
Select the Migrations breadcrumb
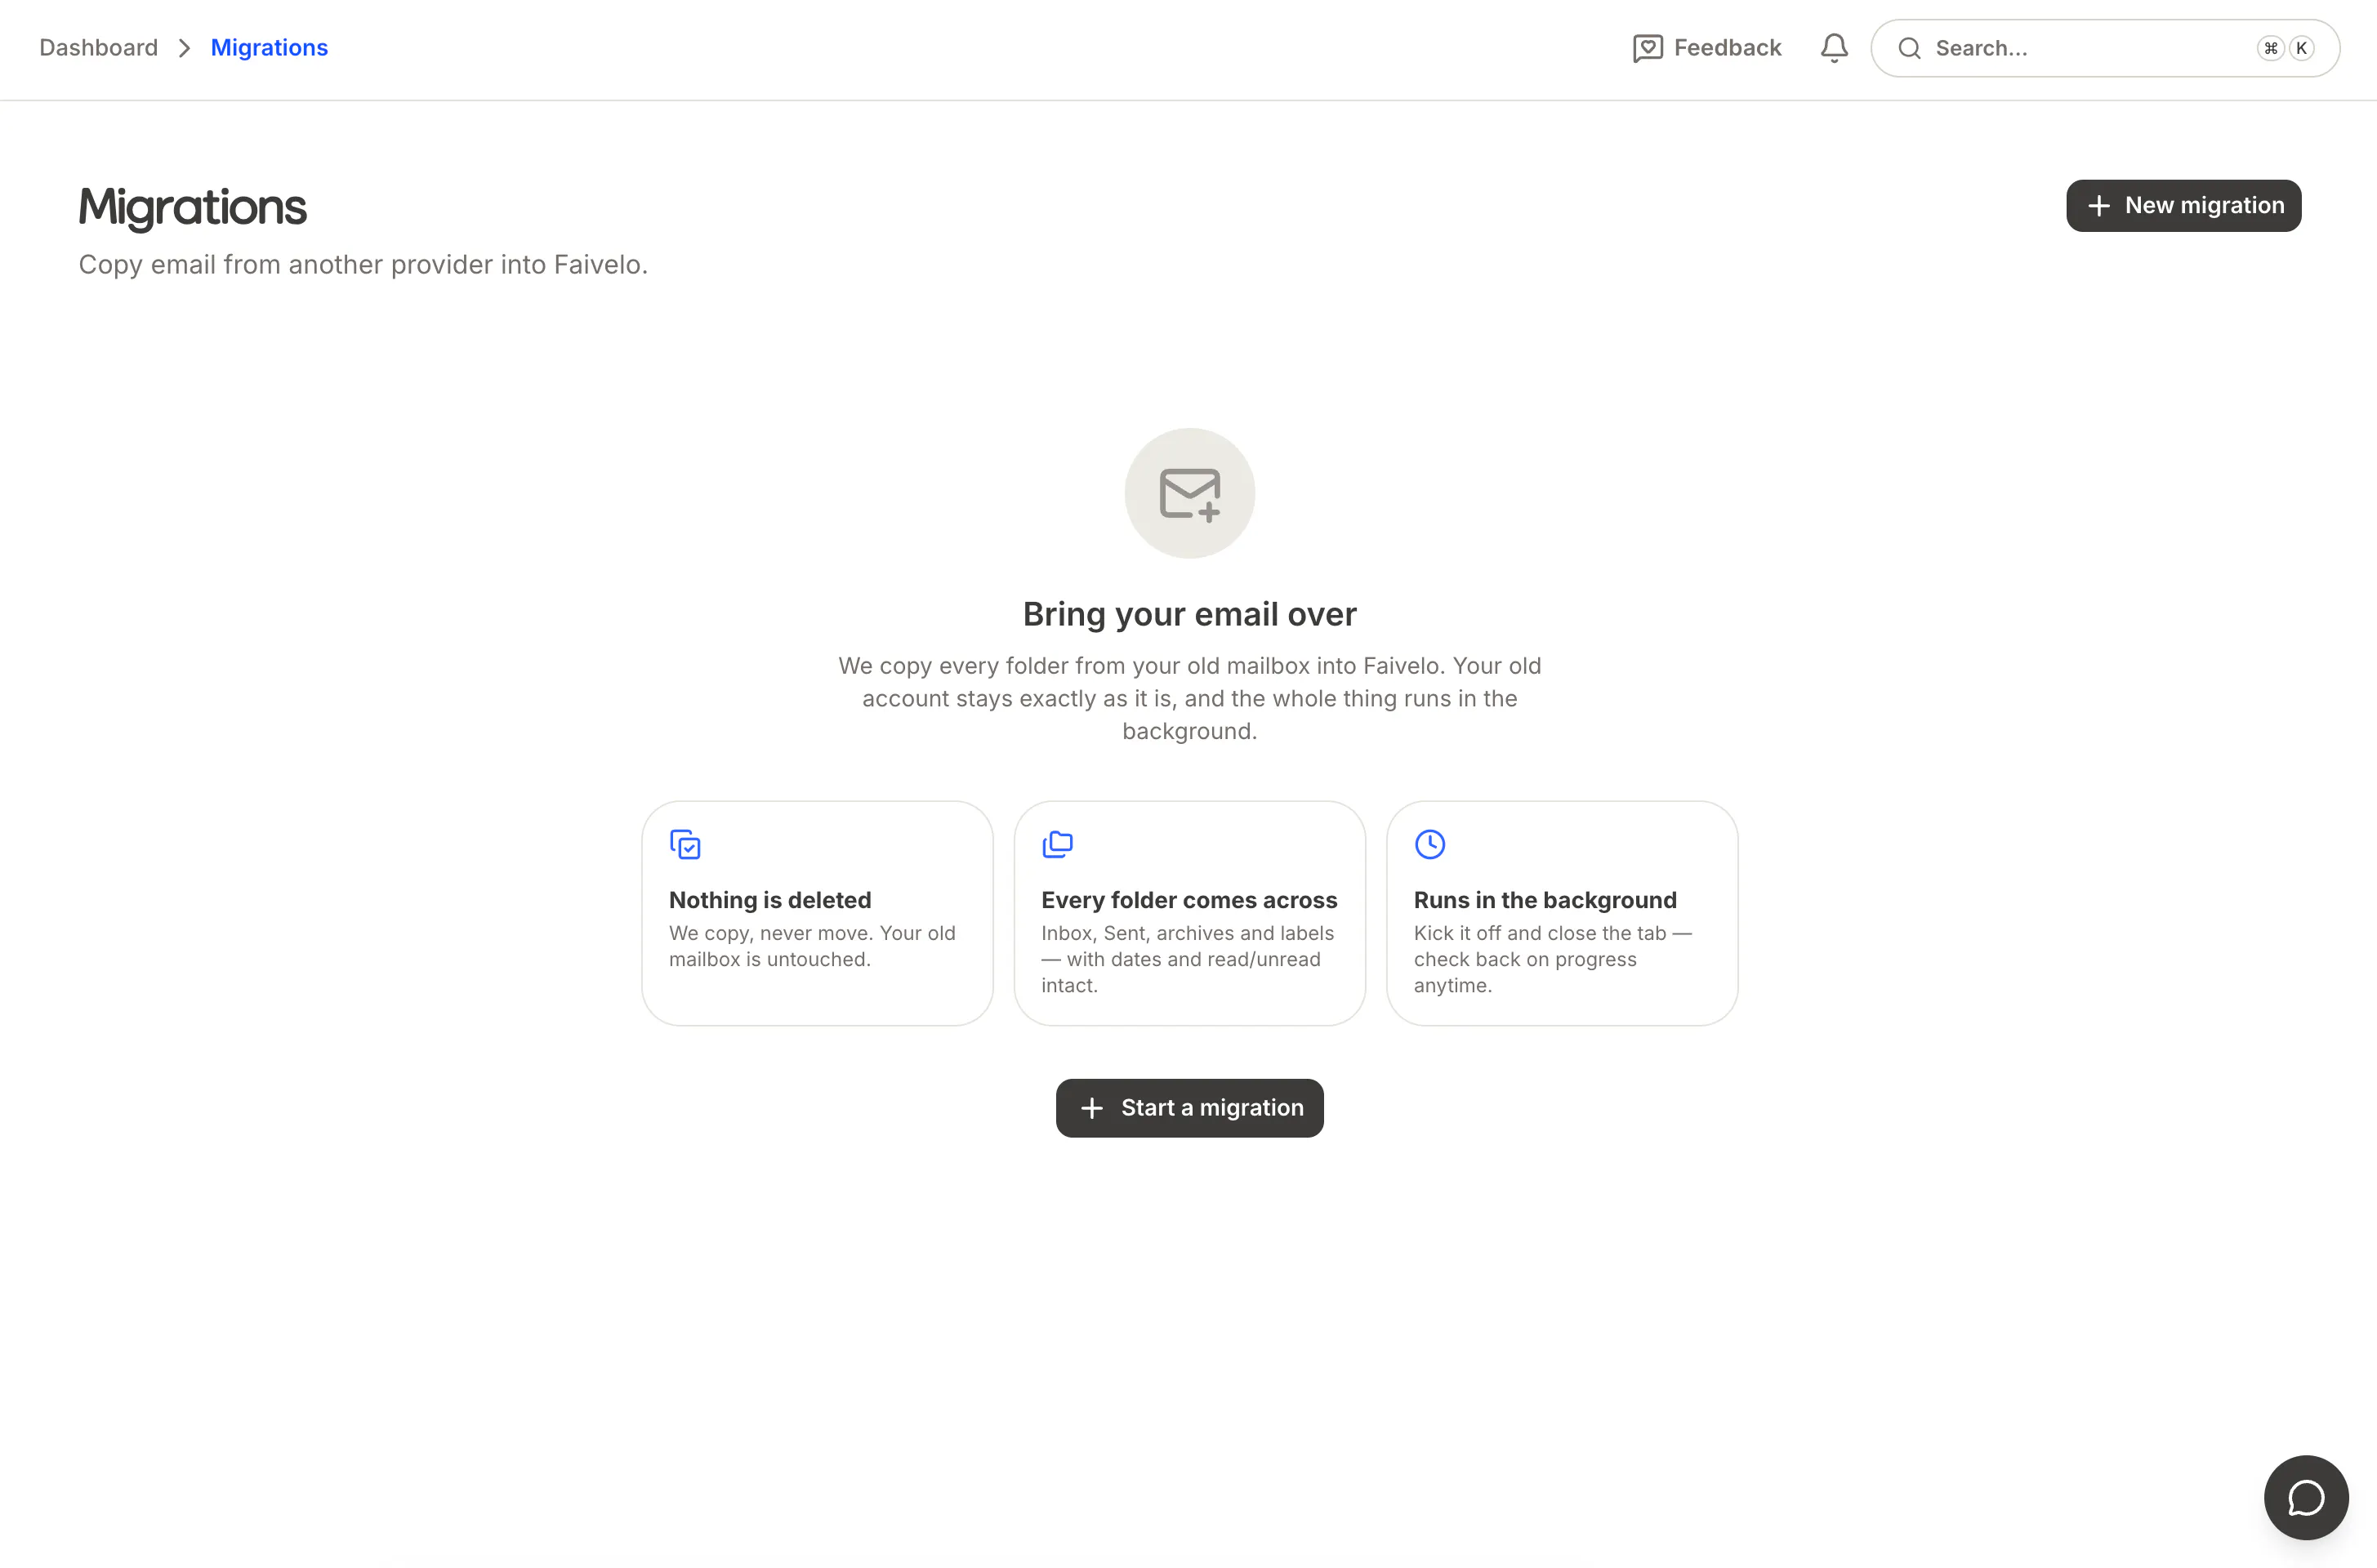(269, 48)
